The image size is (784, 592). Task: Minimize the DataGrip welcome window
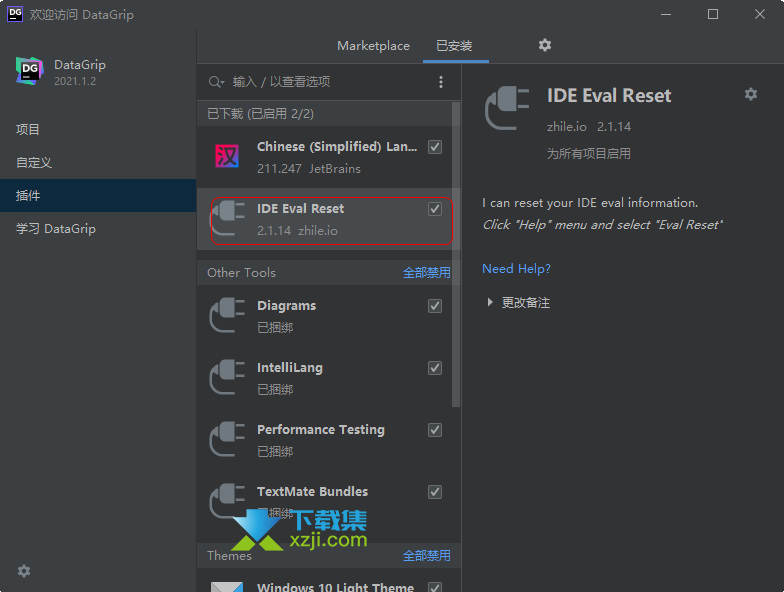pyautogui.click(x=666, y=14)
